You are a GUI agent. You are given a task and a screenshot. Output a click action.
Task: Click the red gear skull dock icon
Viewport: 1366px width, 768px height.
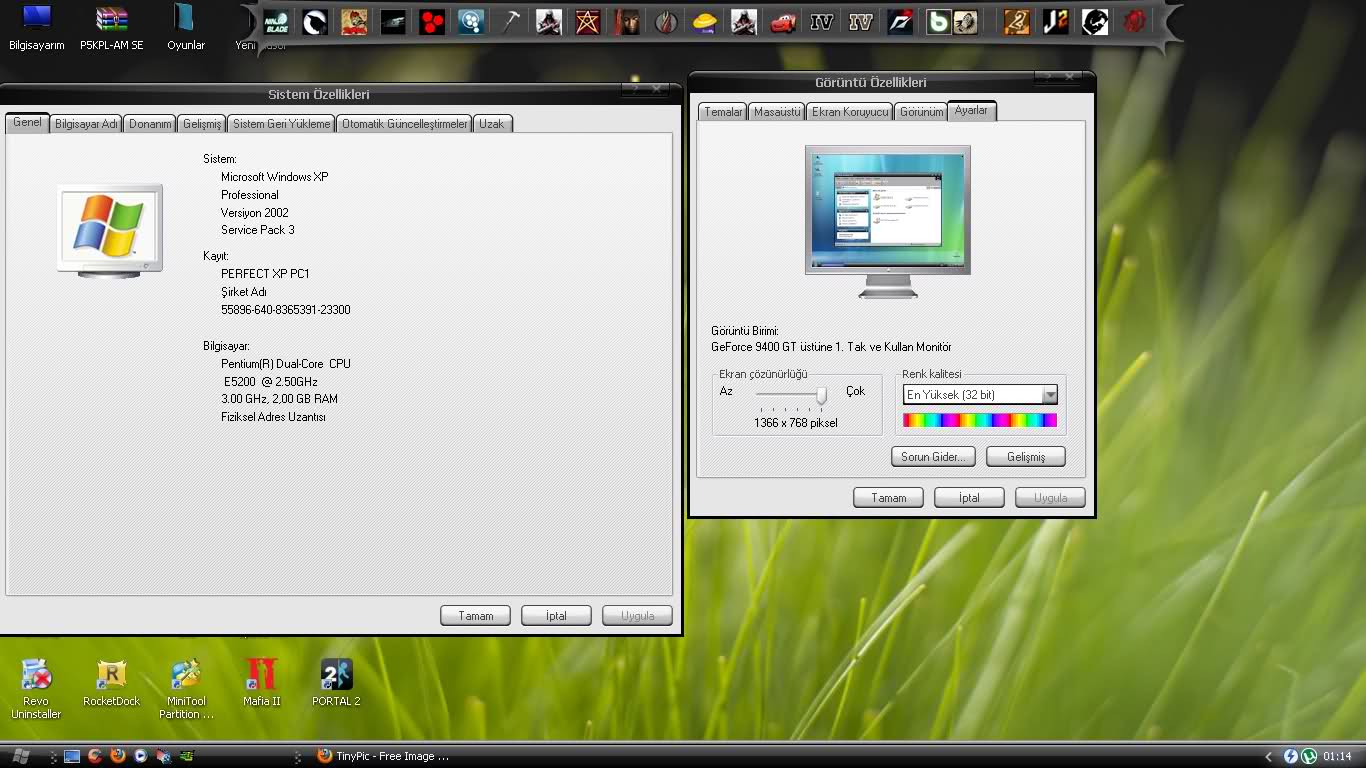coord(1134,22)
